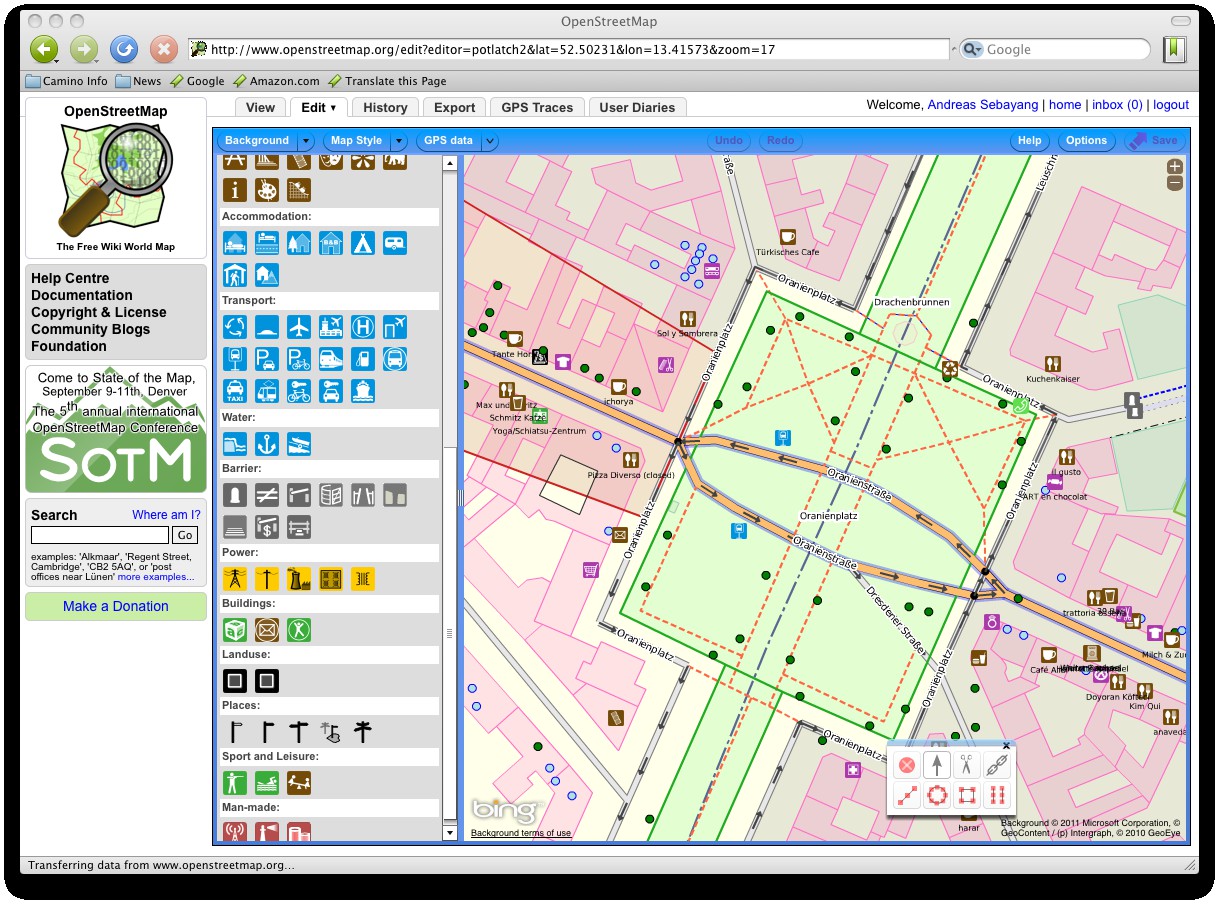The height and width of the screenshot is (904, 1219).
Task: Pick the taxi icon in Transport
Action: [x=235, y=390]
